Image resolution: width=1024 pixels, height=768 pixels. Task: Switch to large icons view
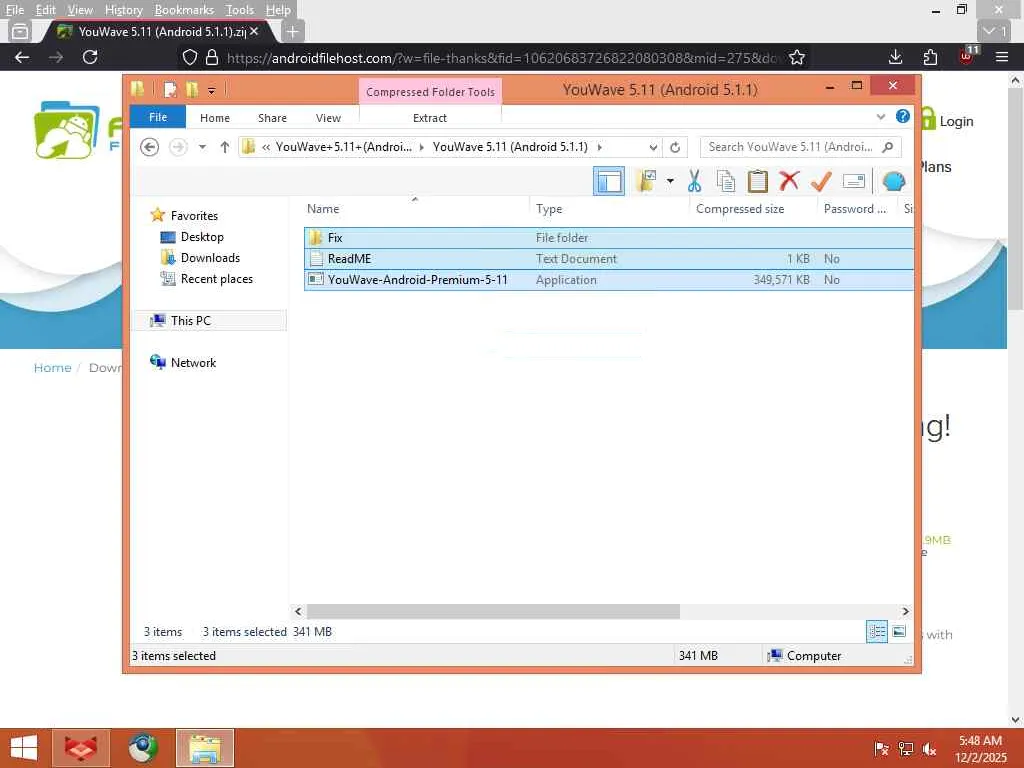pyautogui.click(x=899, y=632)
